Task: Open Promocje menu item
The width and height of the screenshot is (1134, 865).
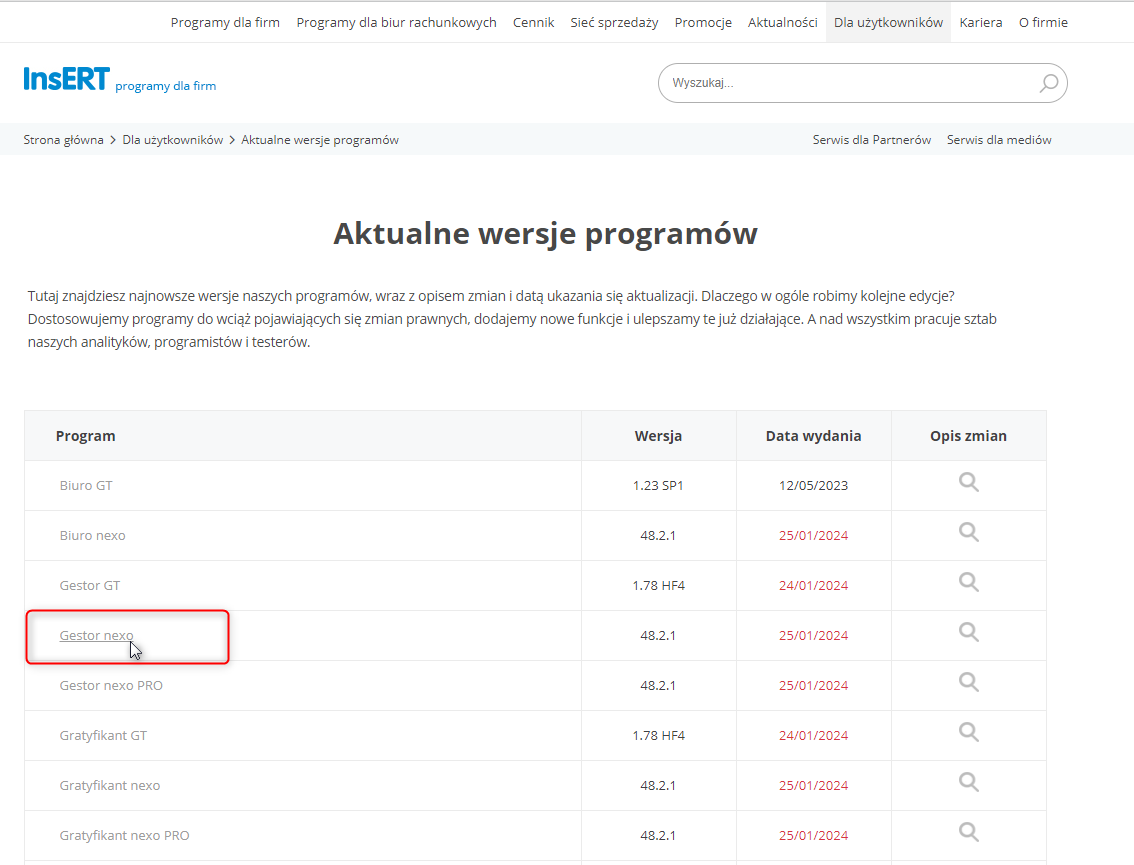Action: coord(703,22)
